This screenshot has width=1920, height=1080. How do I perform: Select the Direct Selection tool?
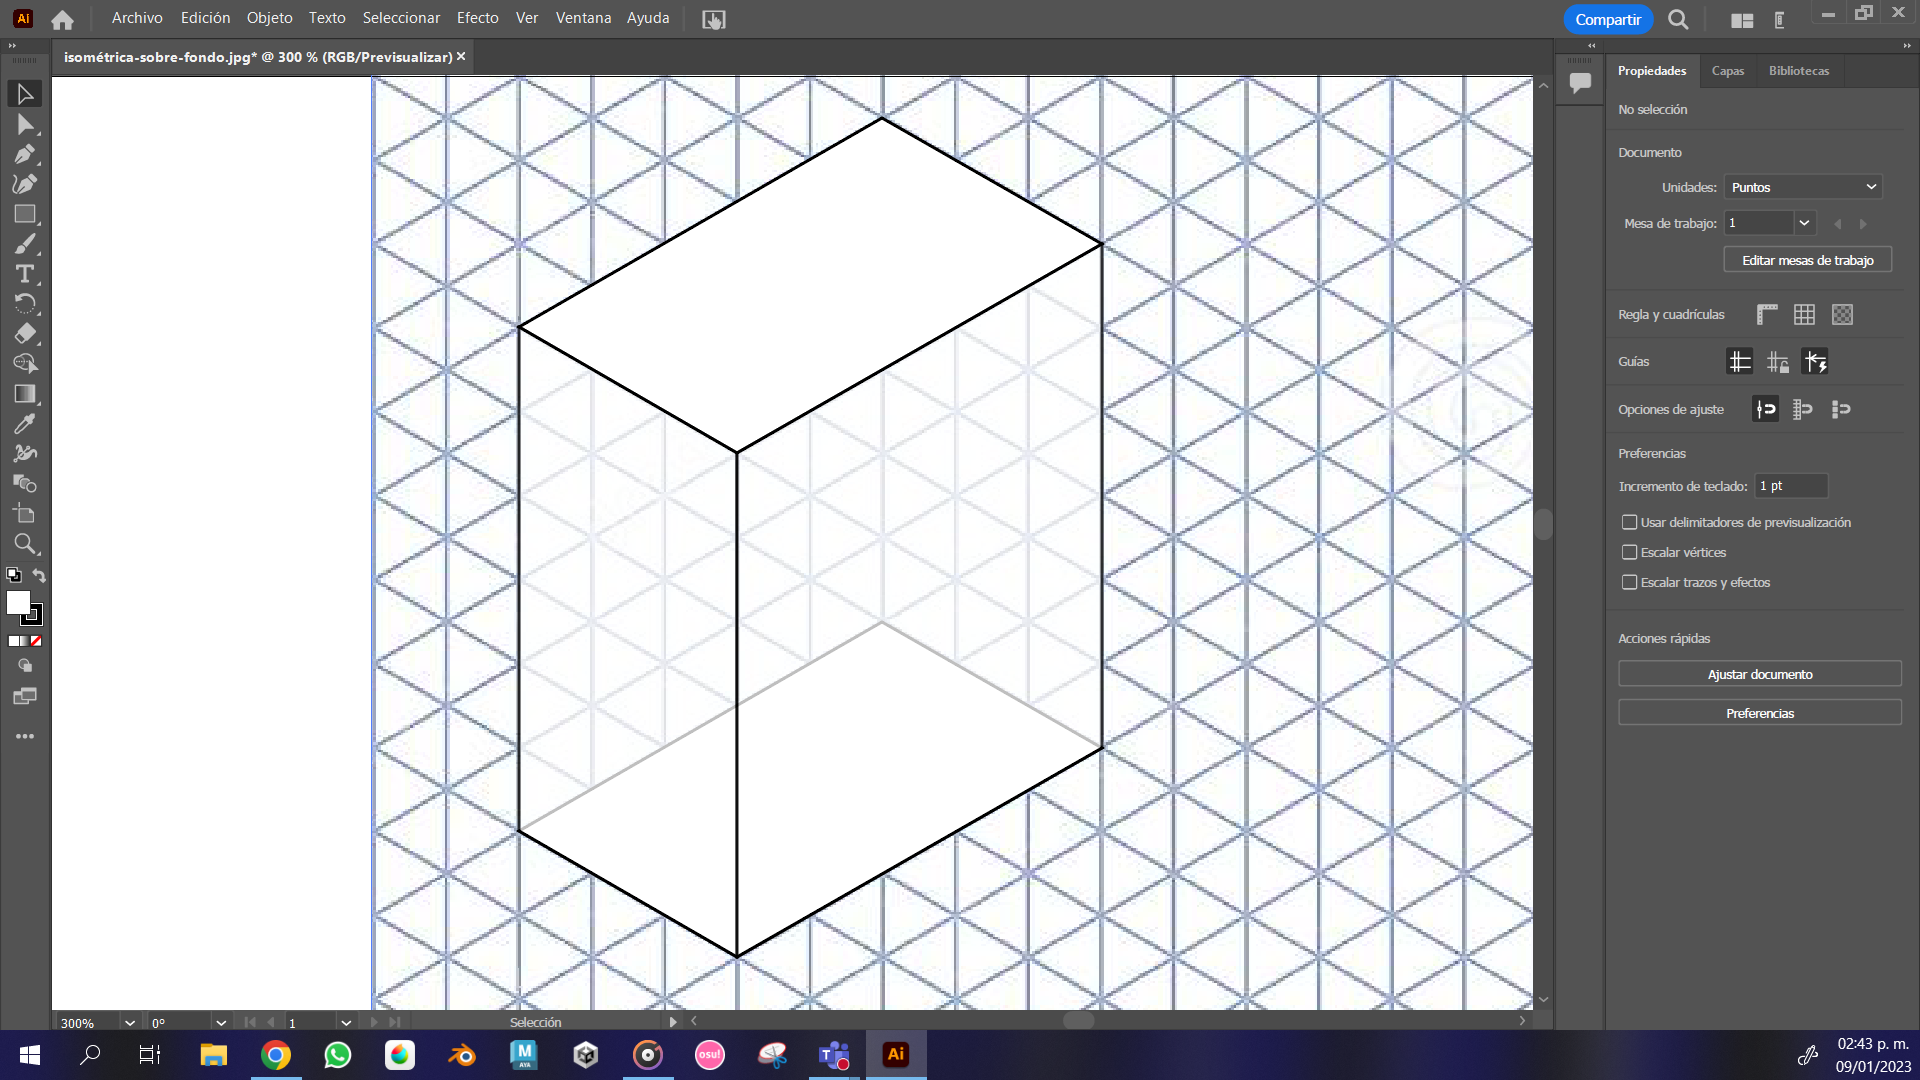pos(25,124)
